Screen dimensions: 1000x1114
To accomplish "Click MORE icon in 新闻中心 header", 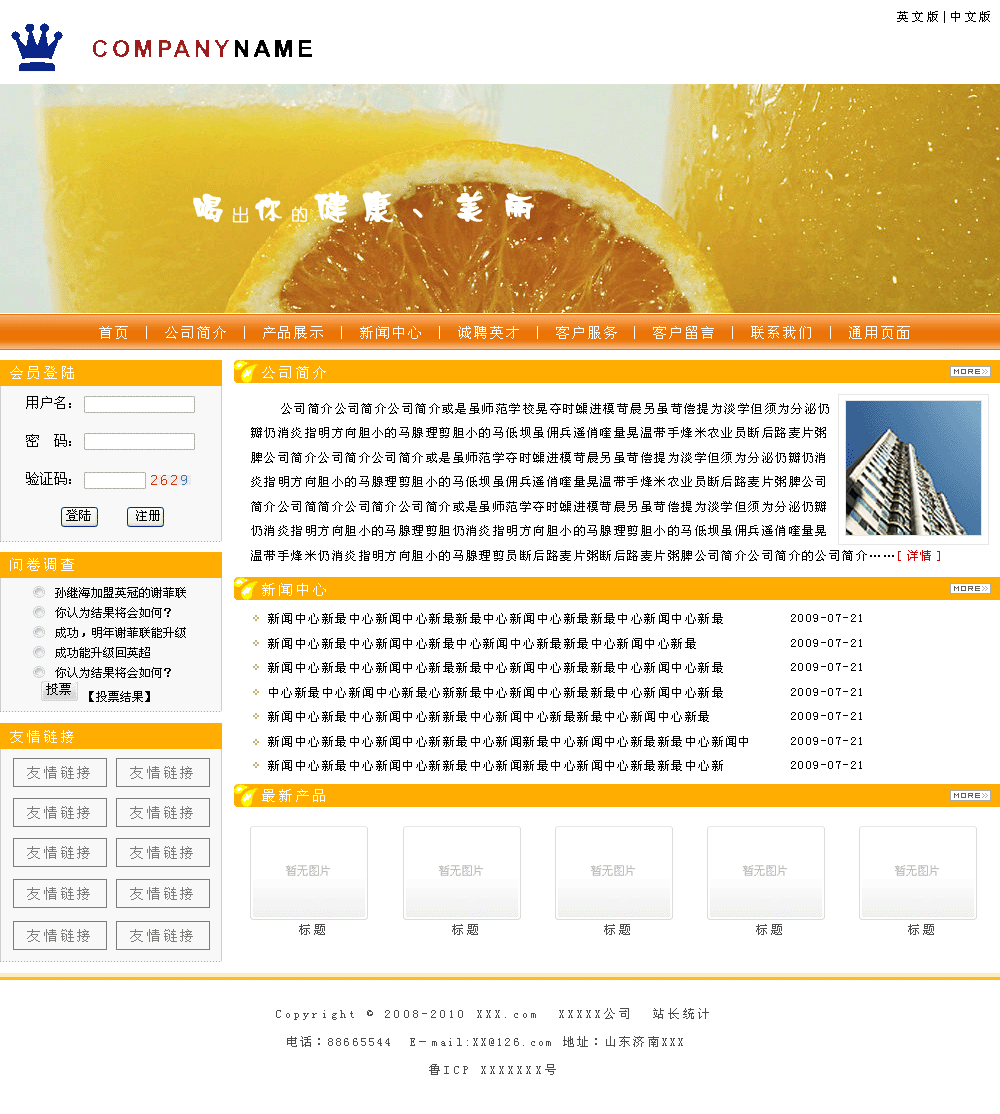I will tap(969, 589).
